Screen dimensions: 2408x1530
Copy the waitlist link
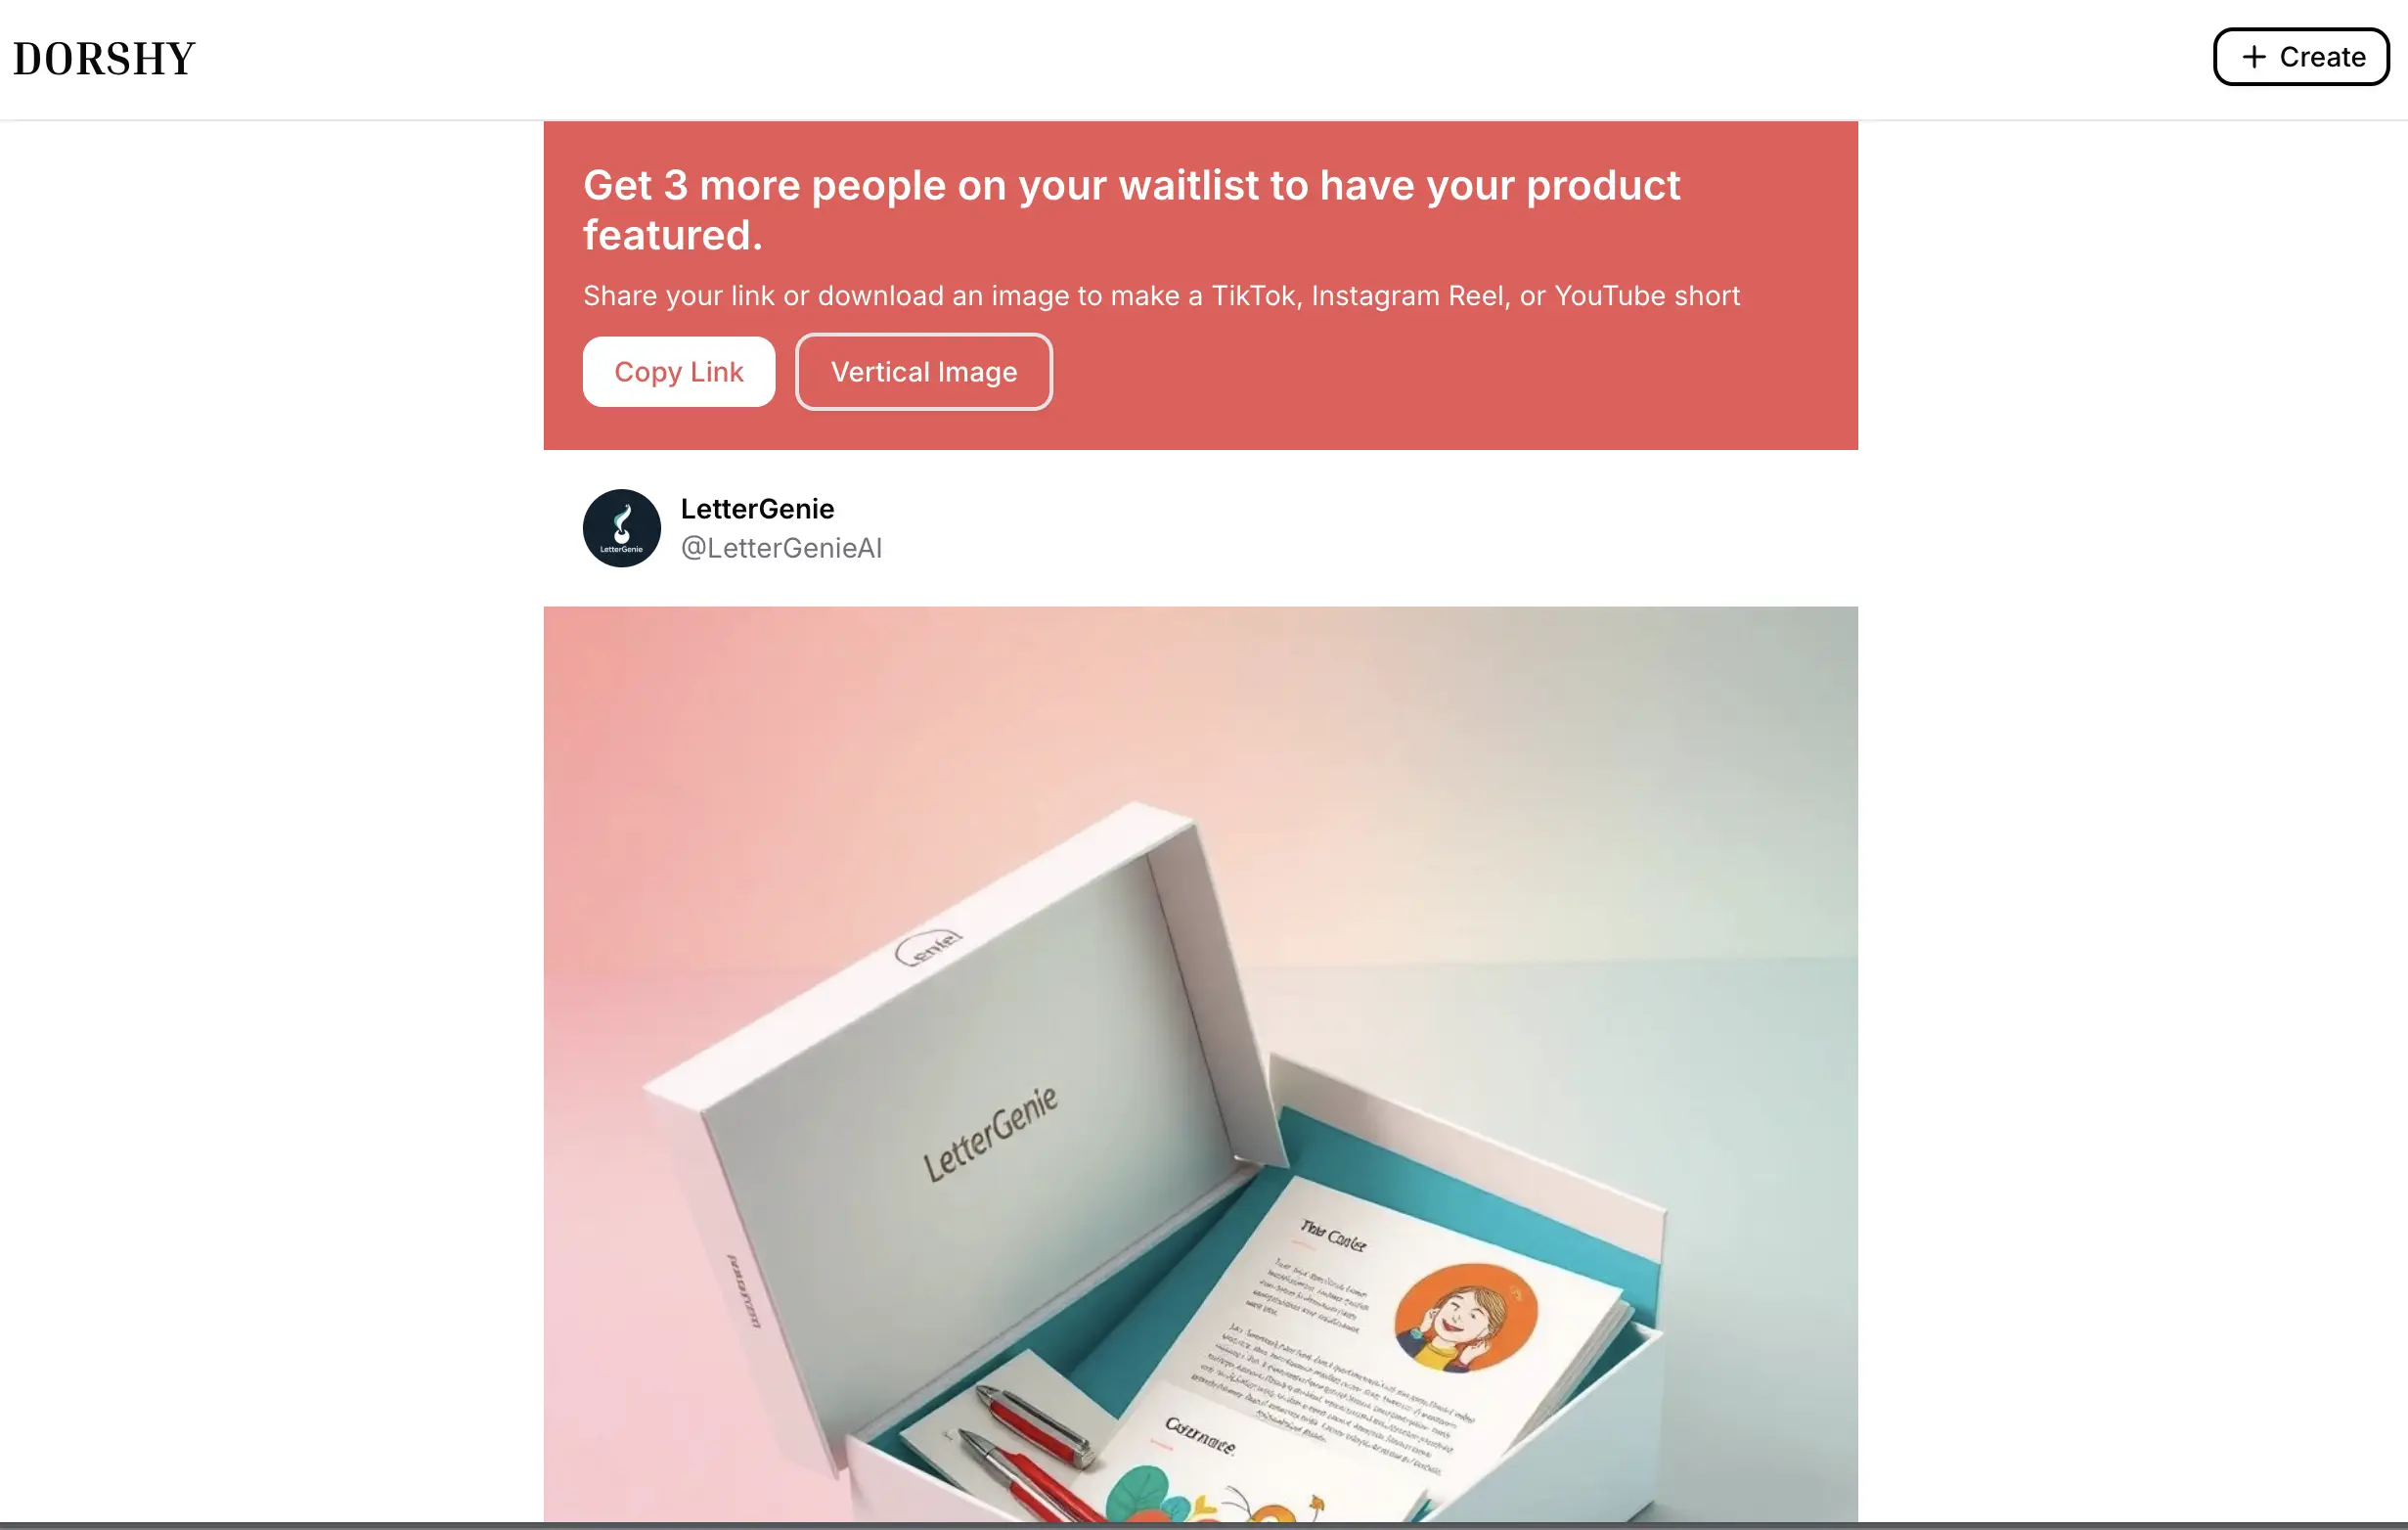pyautogui.click(x=678, y=372)
